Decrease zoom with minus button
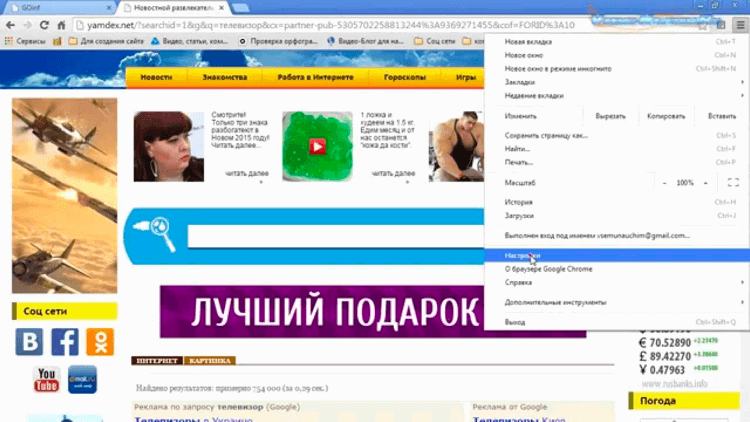The image size is (750, 422). 664,183
